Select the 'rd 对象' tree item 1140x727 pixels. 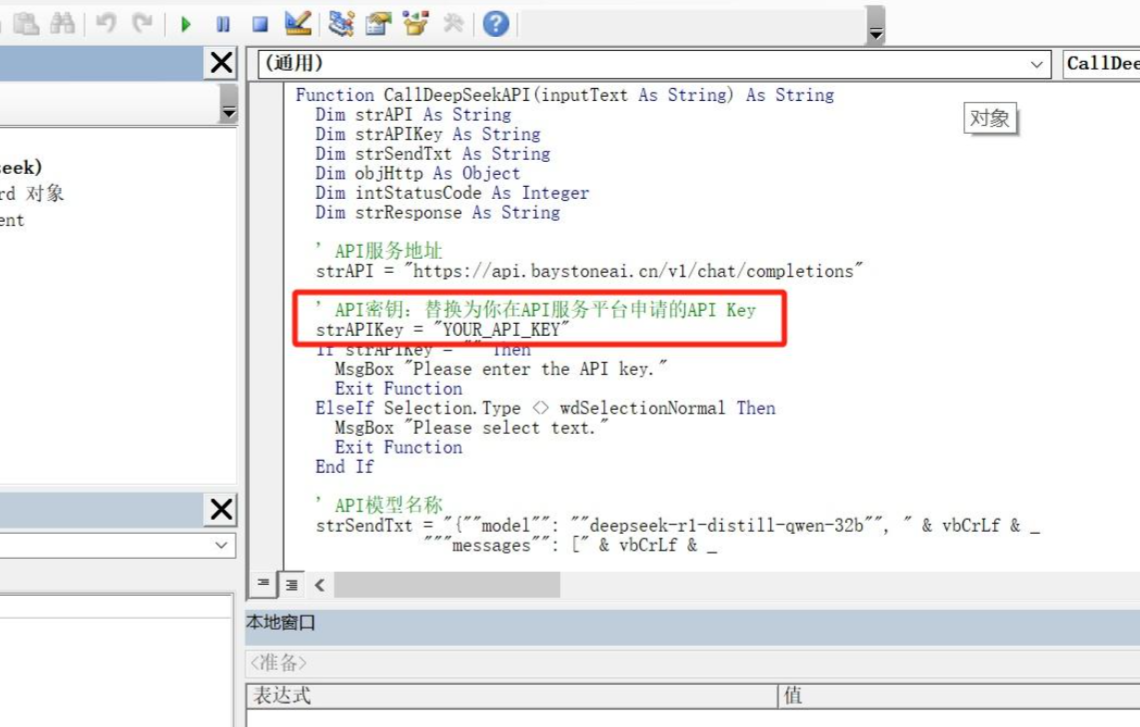[x=31, y=193]
